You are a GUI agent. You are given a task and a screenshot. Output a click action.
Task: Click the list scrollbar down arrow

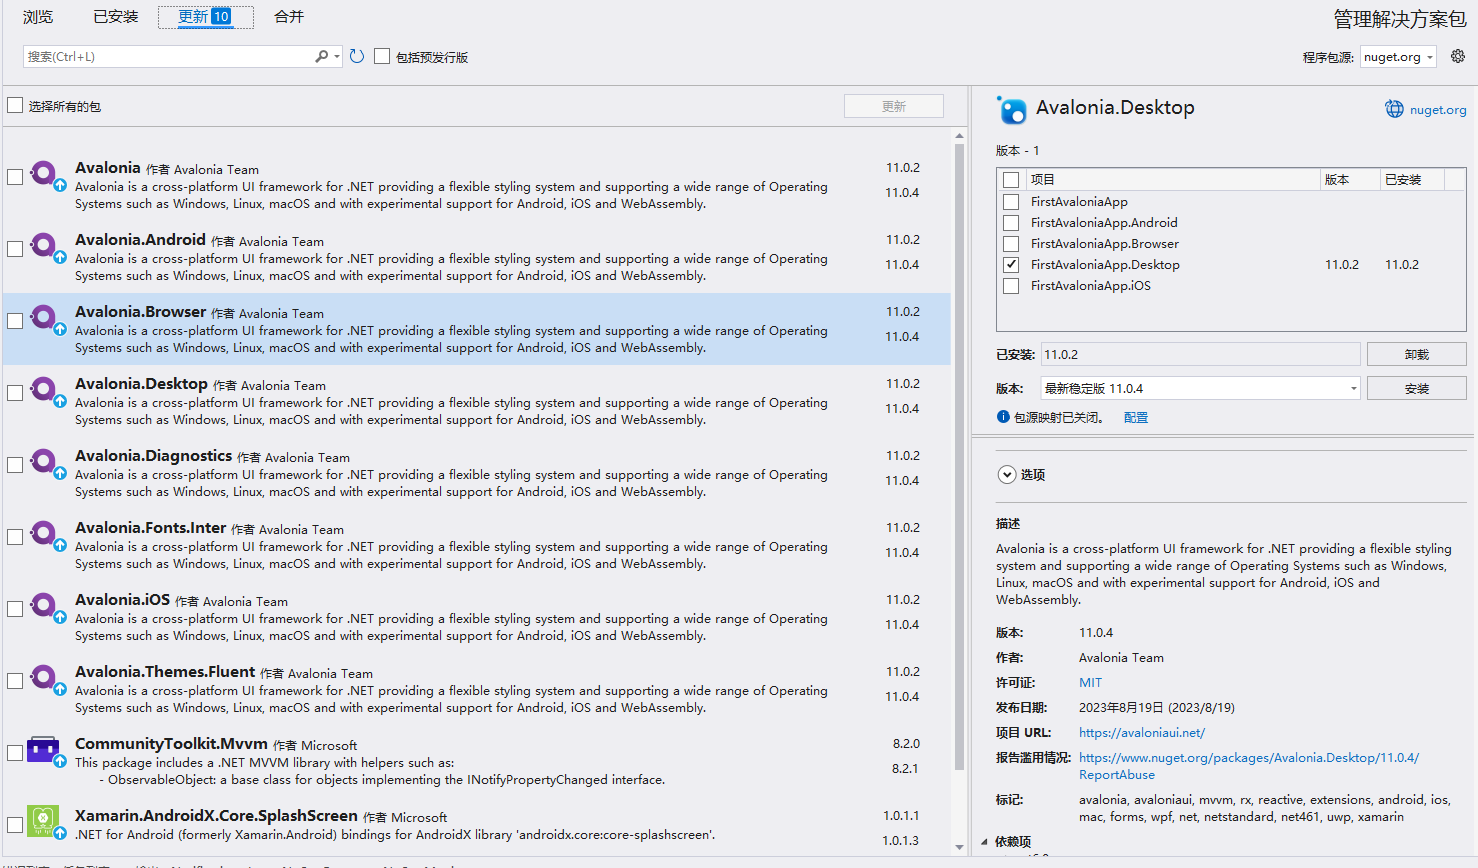[x=959, y=847]
